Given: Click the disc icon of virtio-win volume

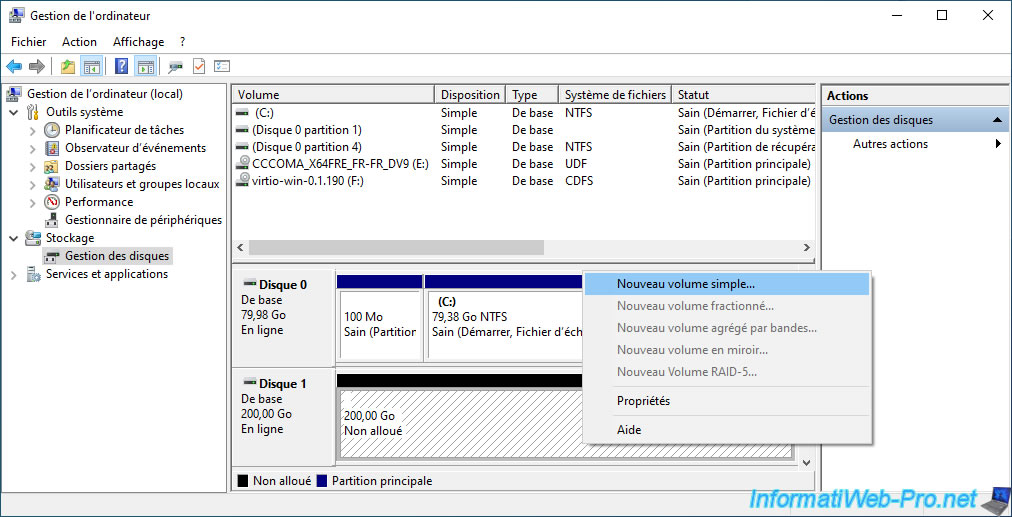Looking at the screenshot, I should tap(243, 180).
